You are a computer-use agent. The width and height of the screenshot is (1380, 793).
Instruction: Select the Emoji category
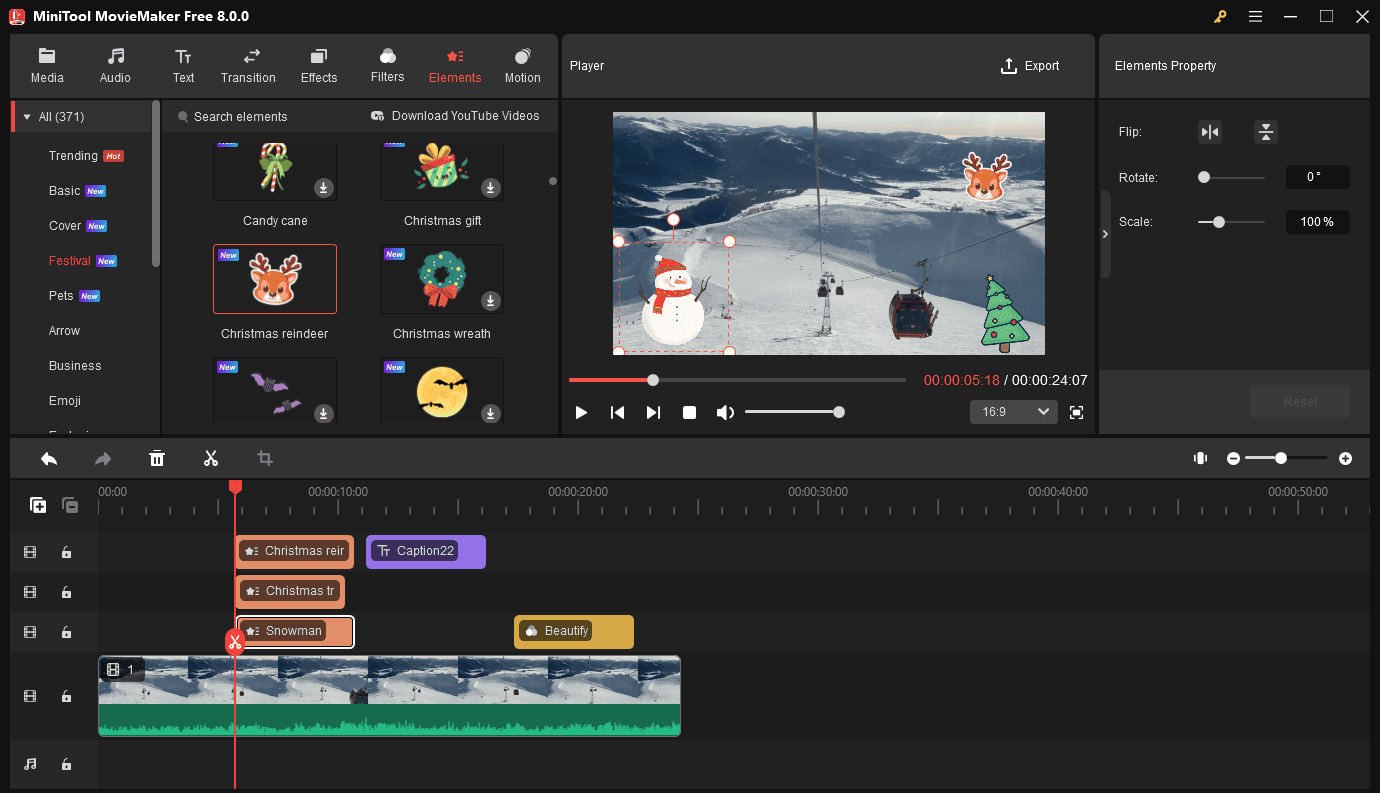65,401
